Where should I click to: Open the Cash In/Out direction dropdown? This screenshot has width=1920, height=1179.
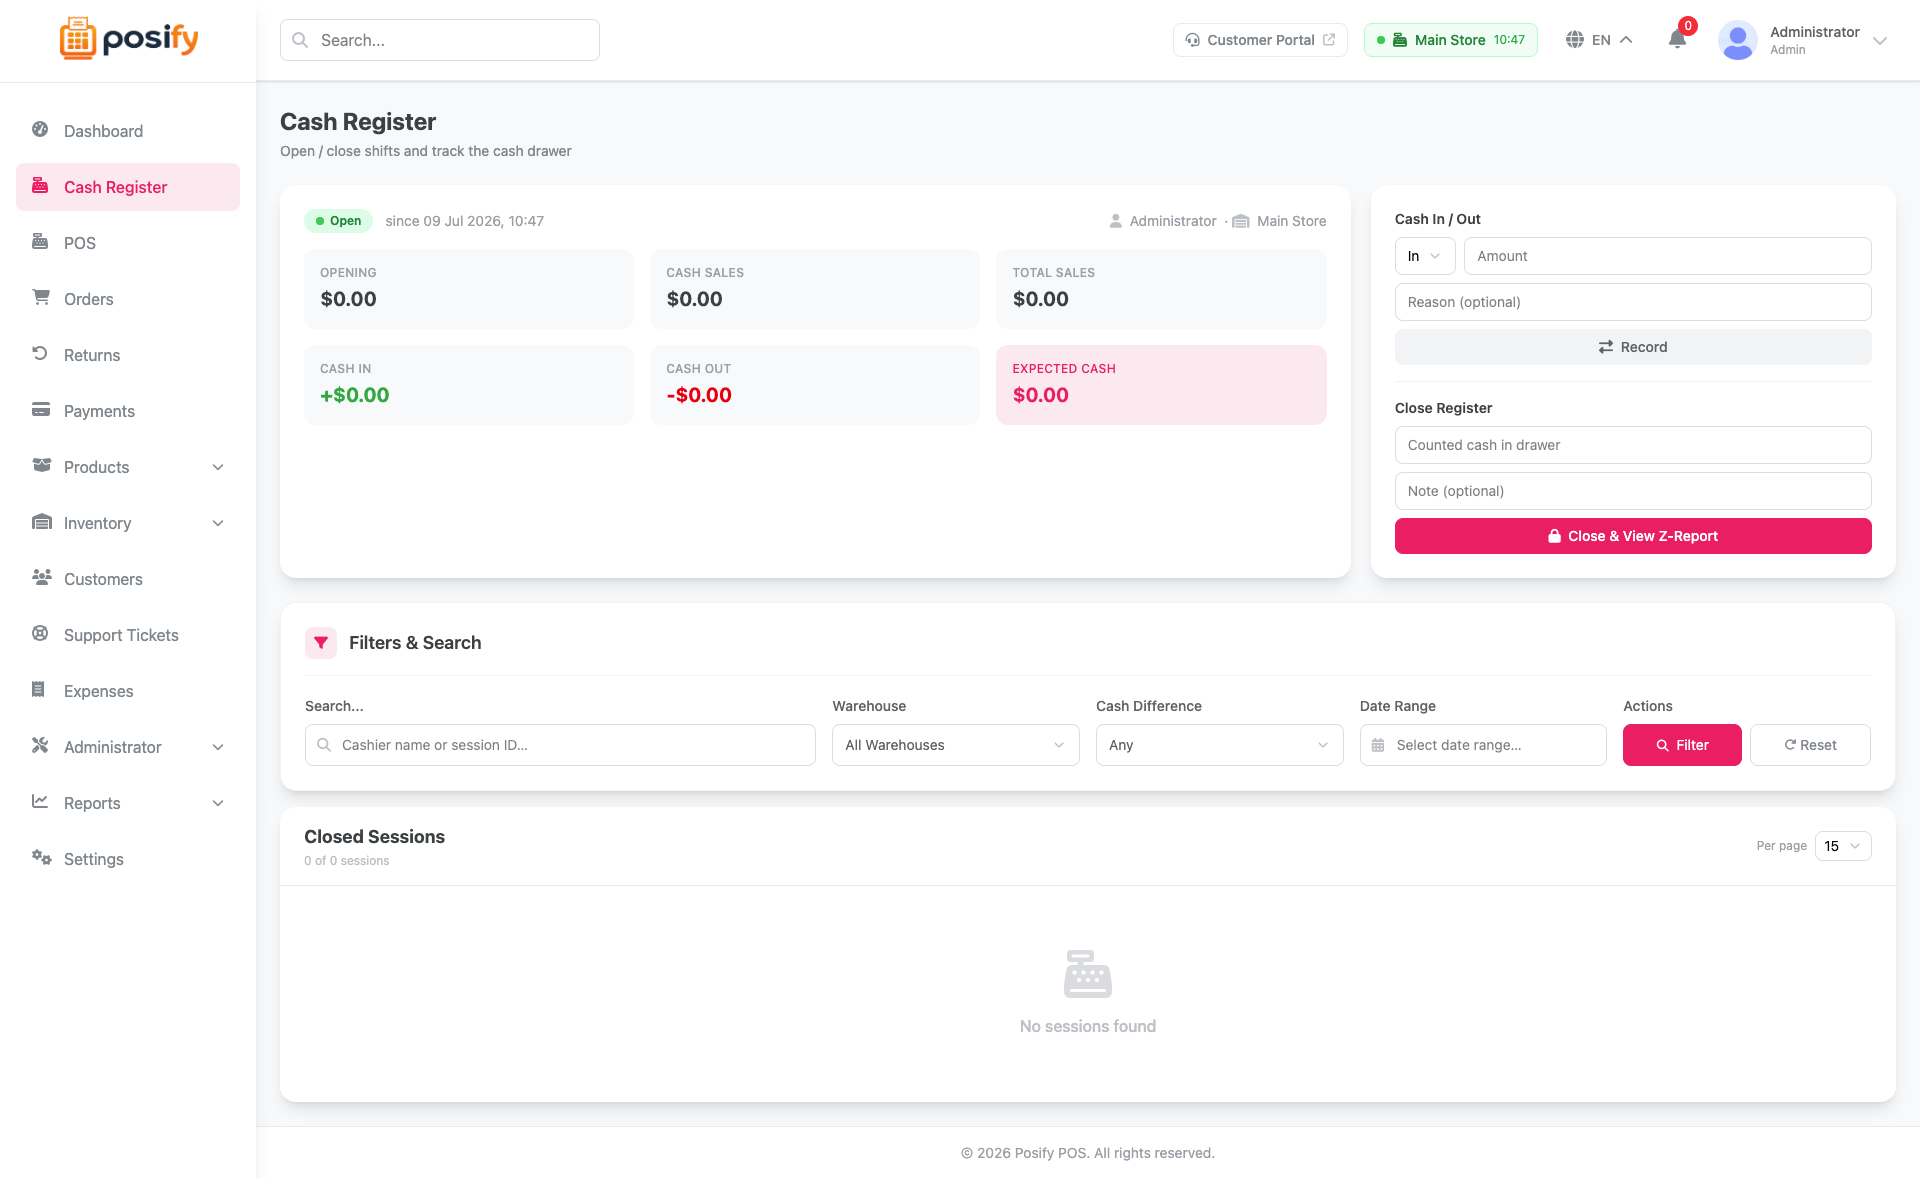pos(1425,256)
